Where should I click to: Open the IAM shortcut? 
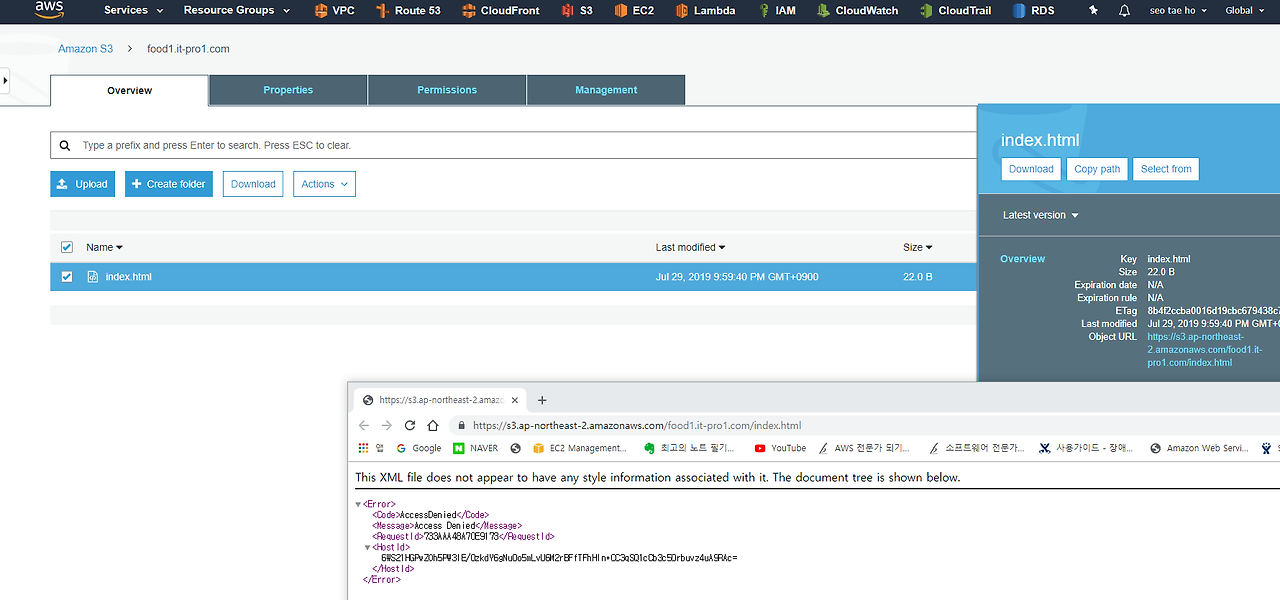[x=776, y=11]
